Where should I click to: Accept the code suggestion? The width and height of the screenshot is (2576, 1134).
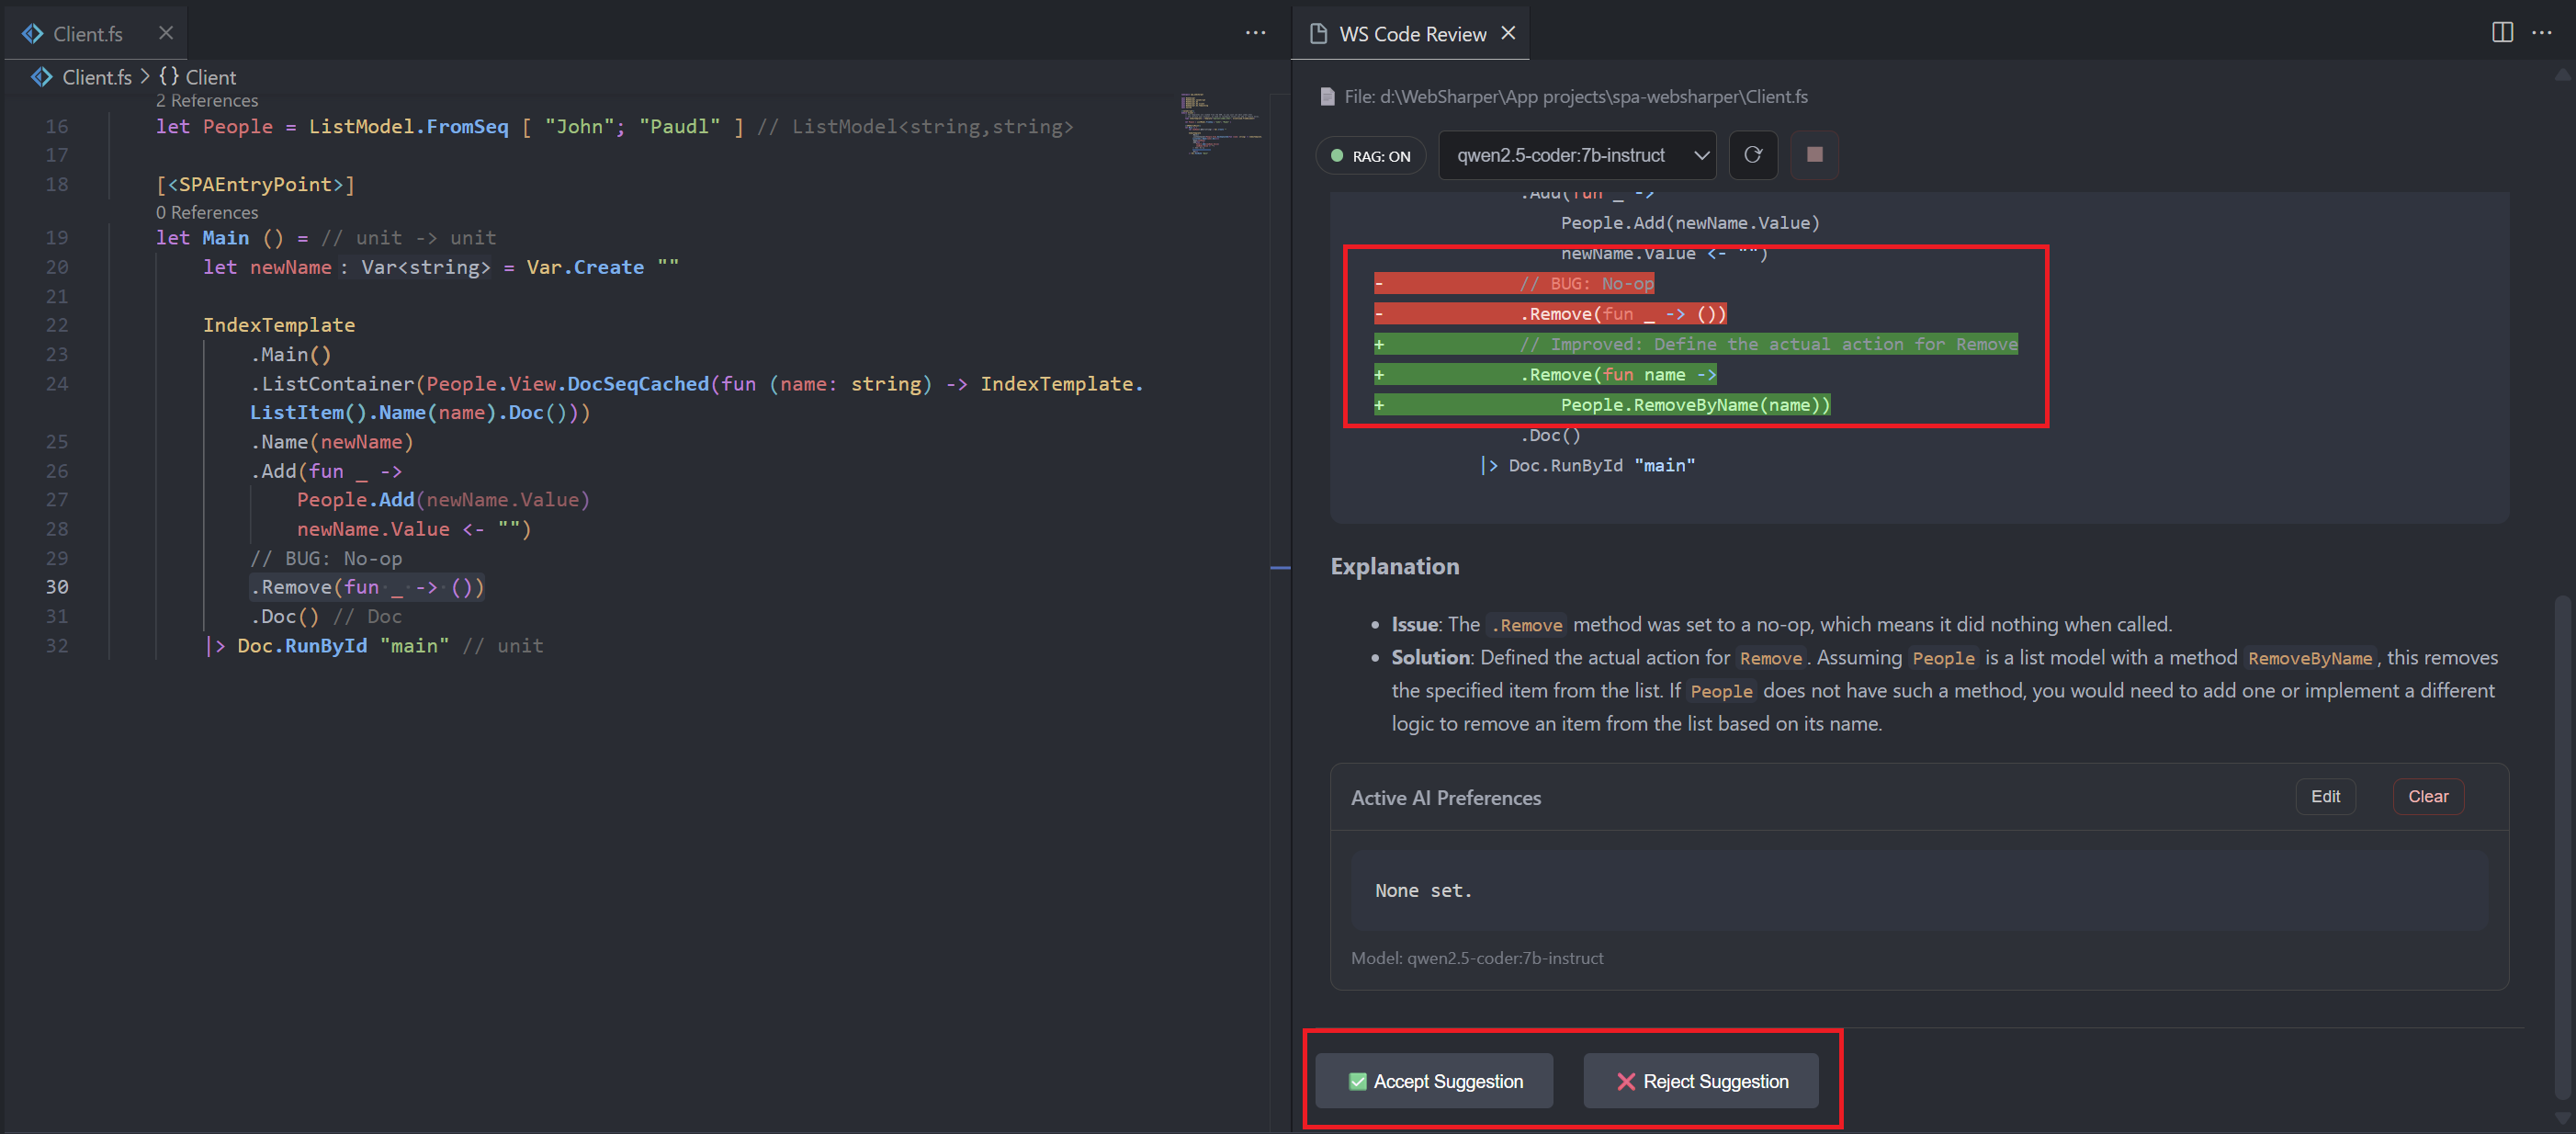click(x=1434, y=1081)
